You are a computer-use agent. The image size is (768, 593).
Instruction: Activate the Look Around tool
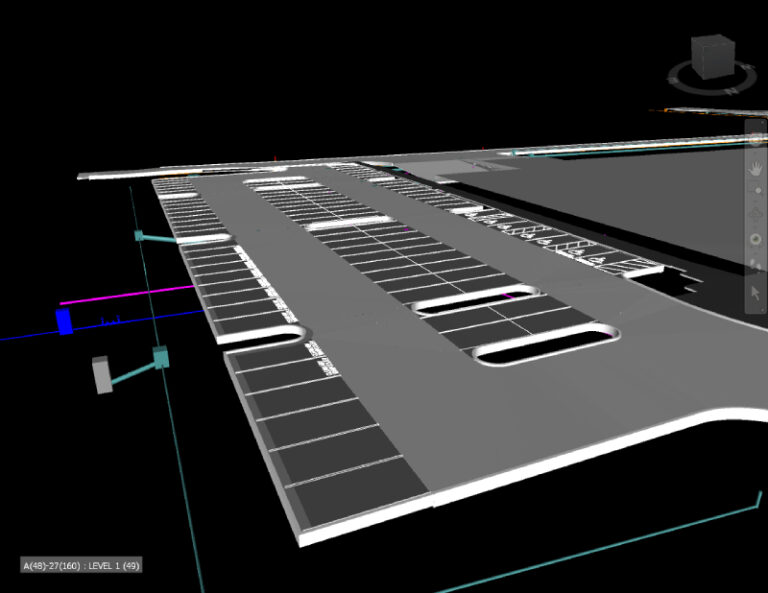coord(756,239)
